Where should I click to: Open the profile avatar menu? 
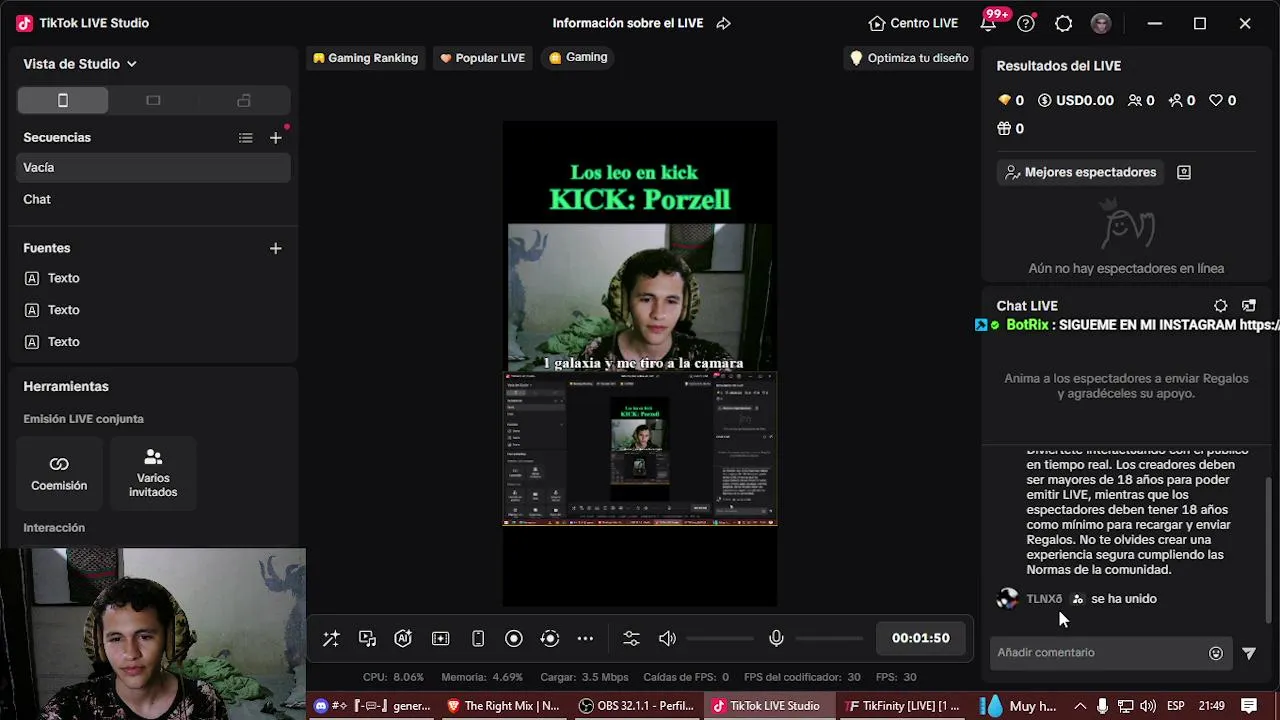point(1101,23)
